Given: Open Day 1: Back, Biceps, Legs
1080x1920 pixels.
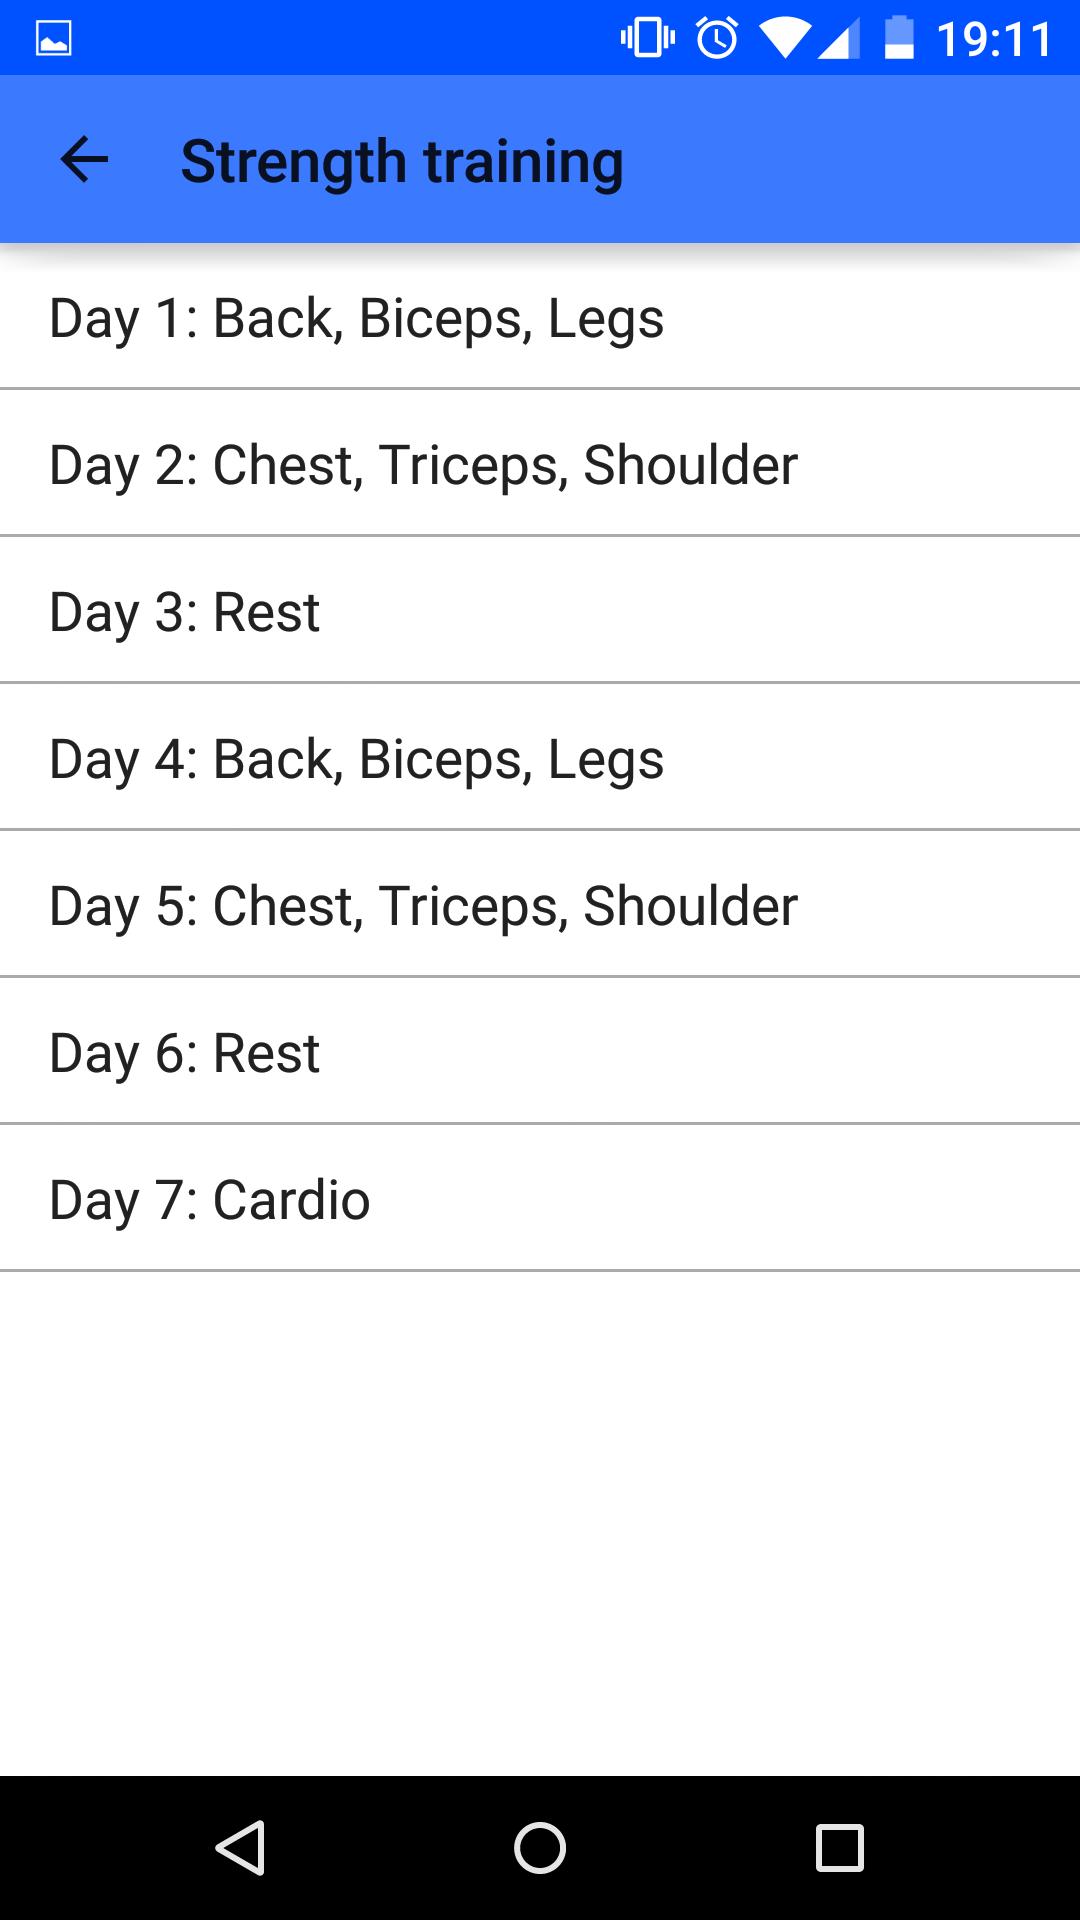Looking at the screenshot, I should [x=356, y=318].
